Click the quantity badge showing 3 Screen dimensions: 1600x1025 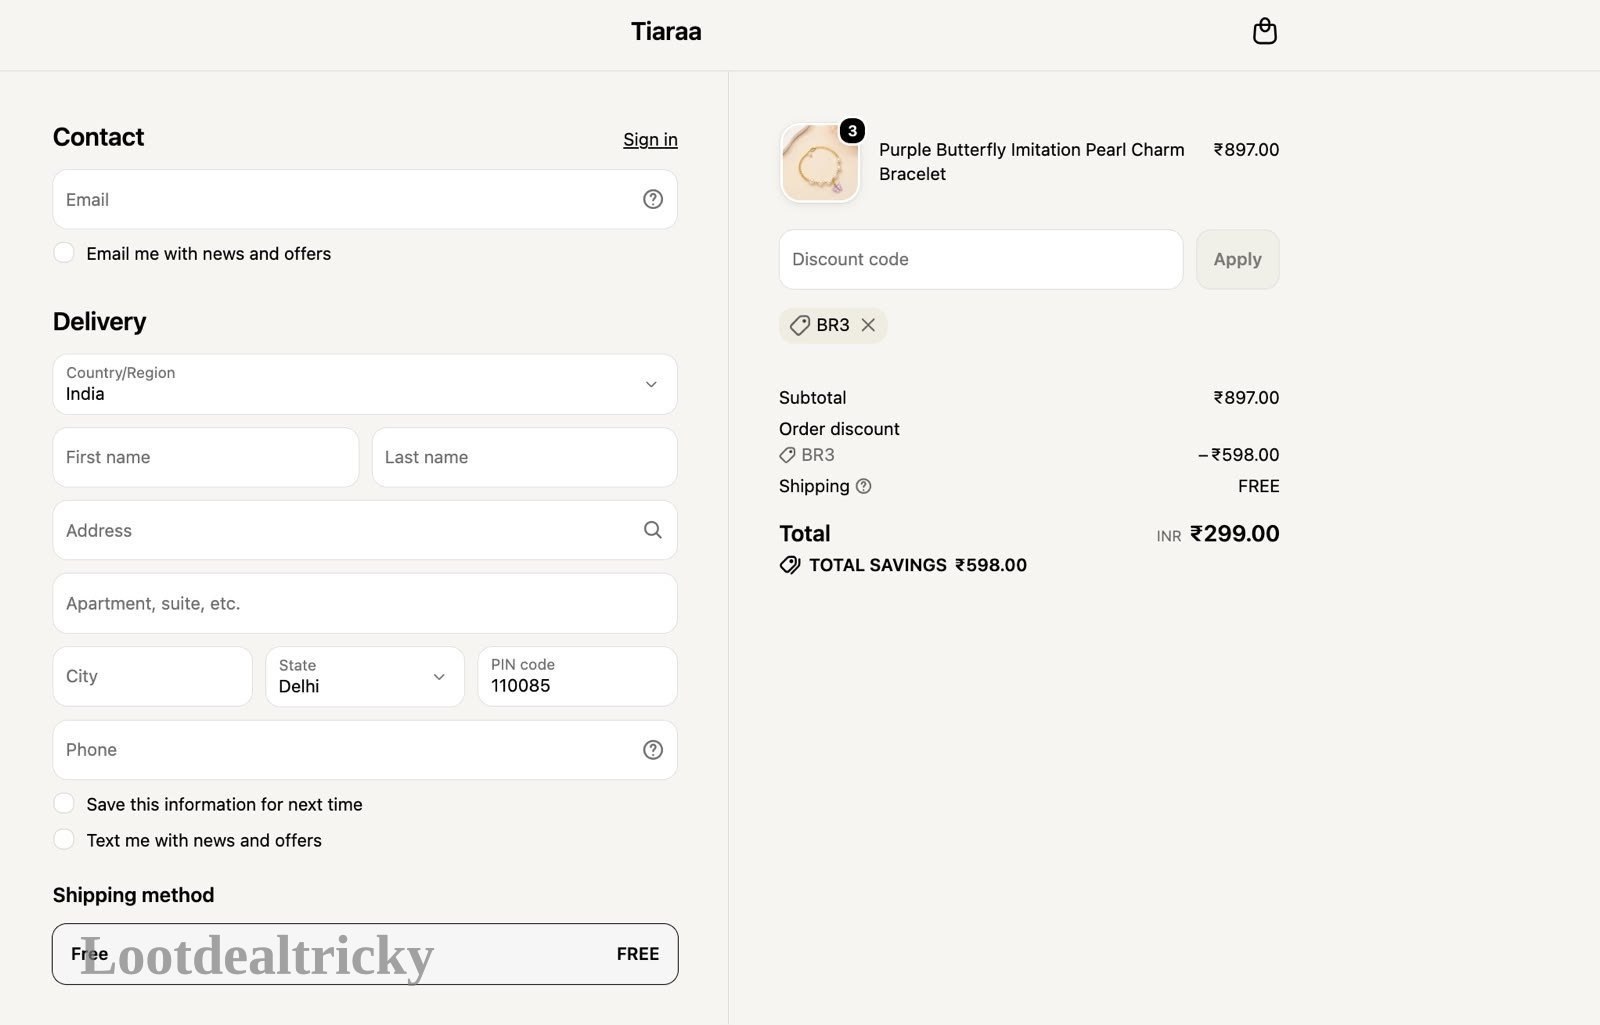tap(852, 131)
